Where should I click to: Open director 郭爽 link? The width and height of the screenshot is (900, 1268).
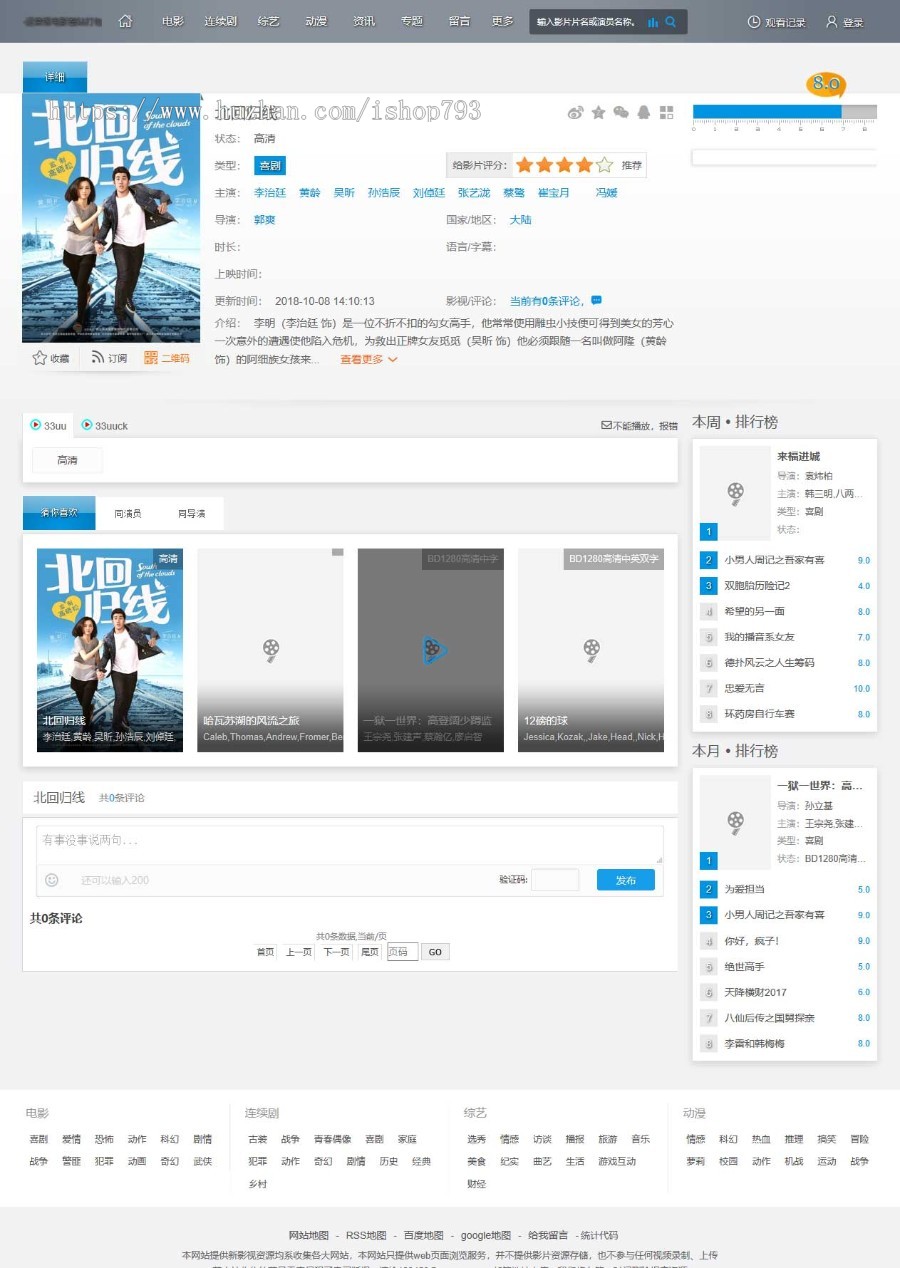[x=264, y=219]
